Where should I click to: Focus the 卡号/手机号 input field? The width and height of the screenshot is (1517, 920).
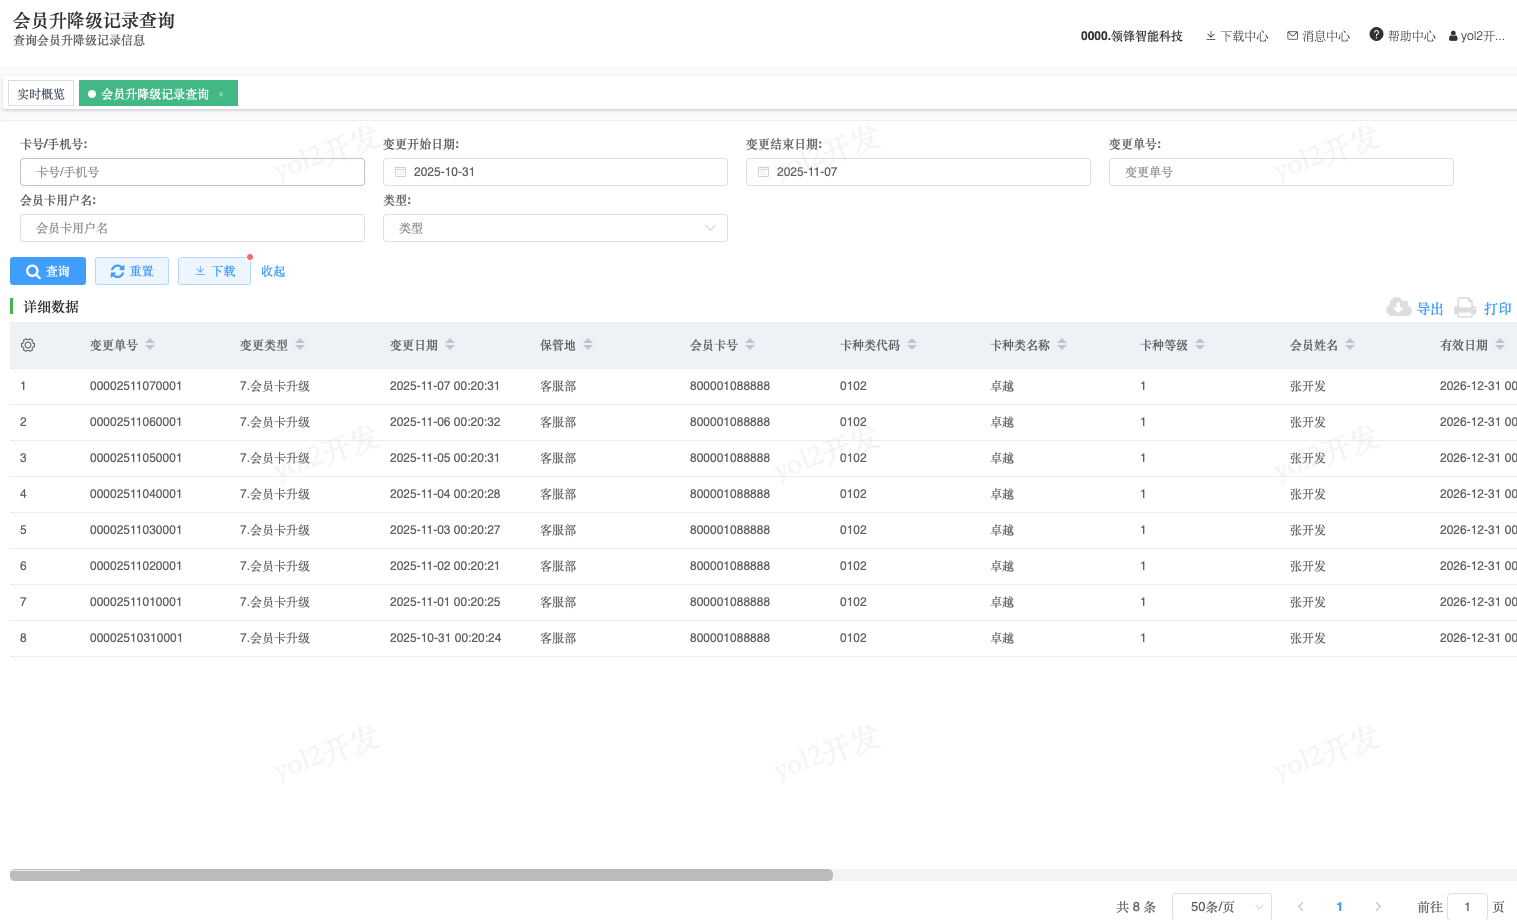point(192,172)
